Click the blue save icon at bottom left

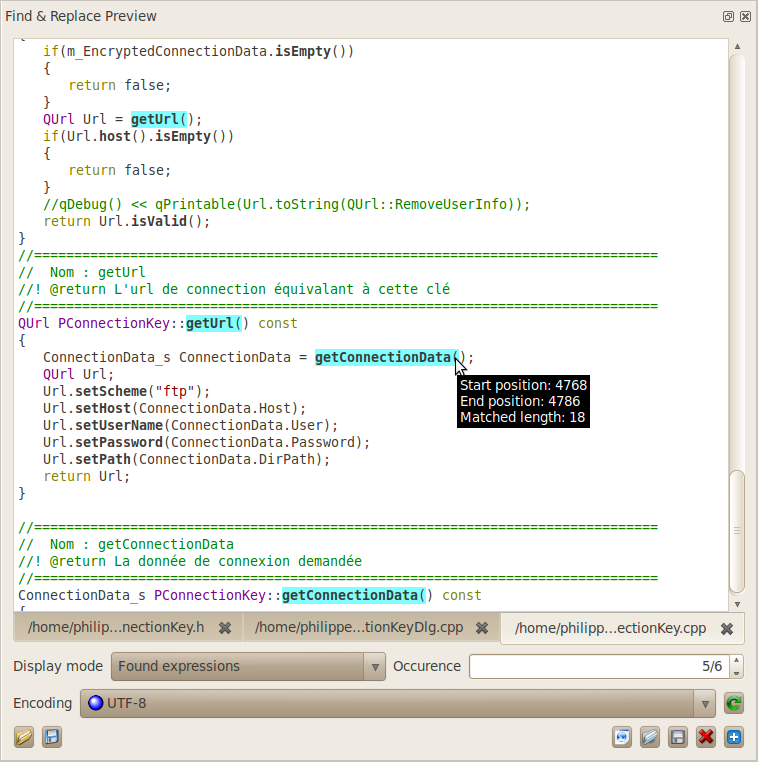click(52, 737)
